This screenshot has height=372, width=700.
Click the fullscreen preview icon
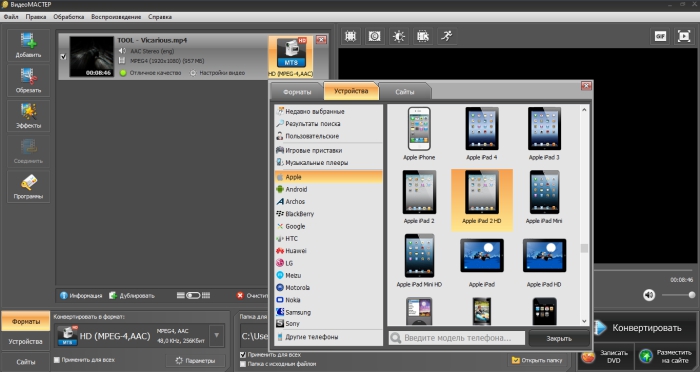(x=683, y=36)
